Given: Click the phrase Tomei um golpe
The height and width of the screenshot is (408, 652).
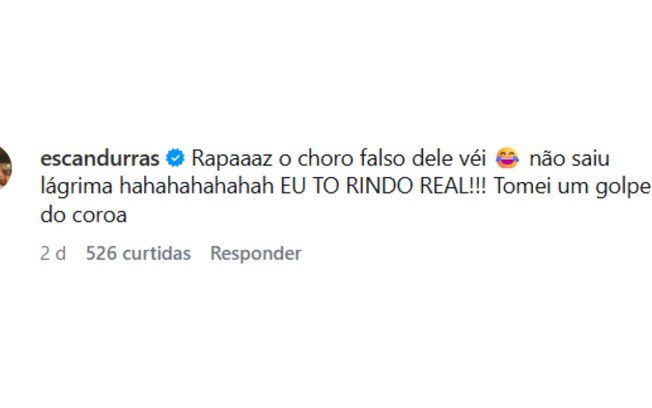Looking at the screenshot, I should tap(562, 187).
